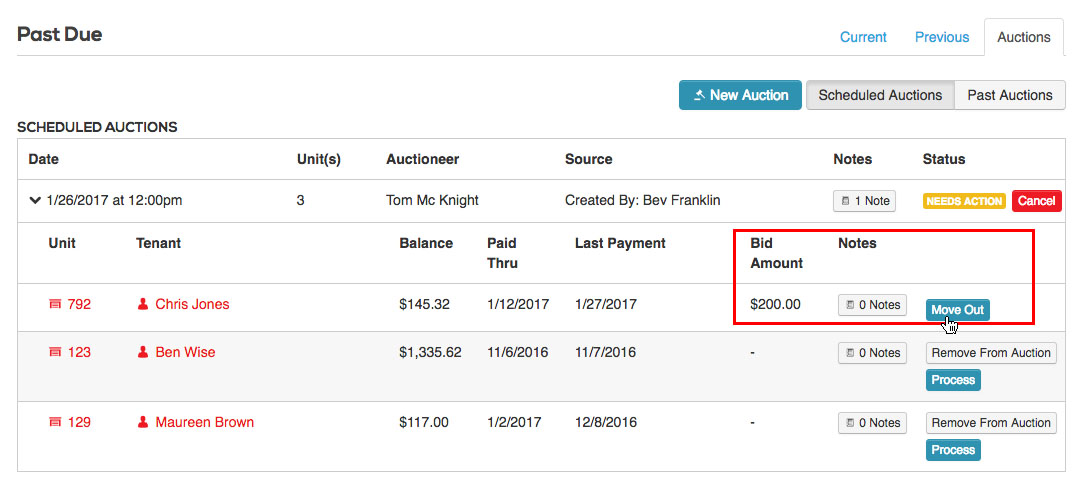Remove Ben Wise from auction
The width and height of the screenshot is (1075, 482).
click(x=991, y=352)
